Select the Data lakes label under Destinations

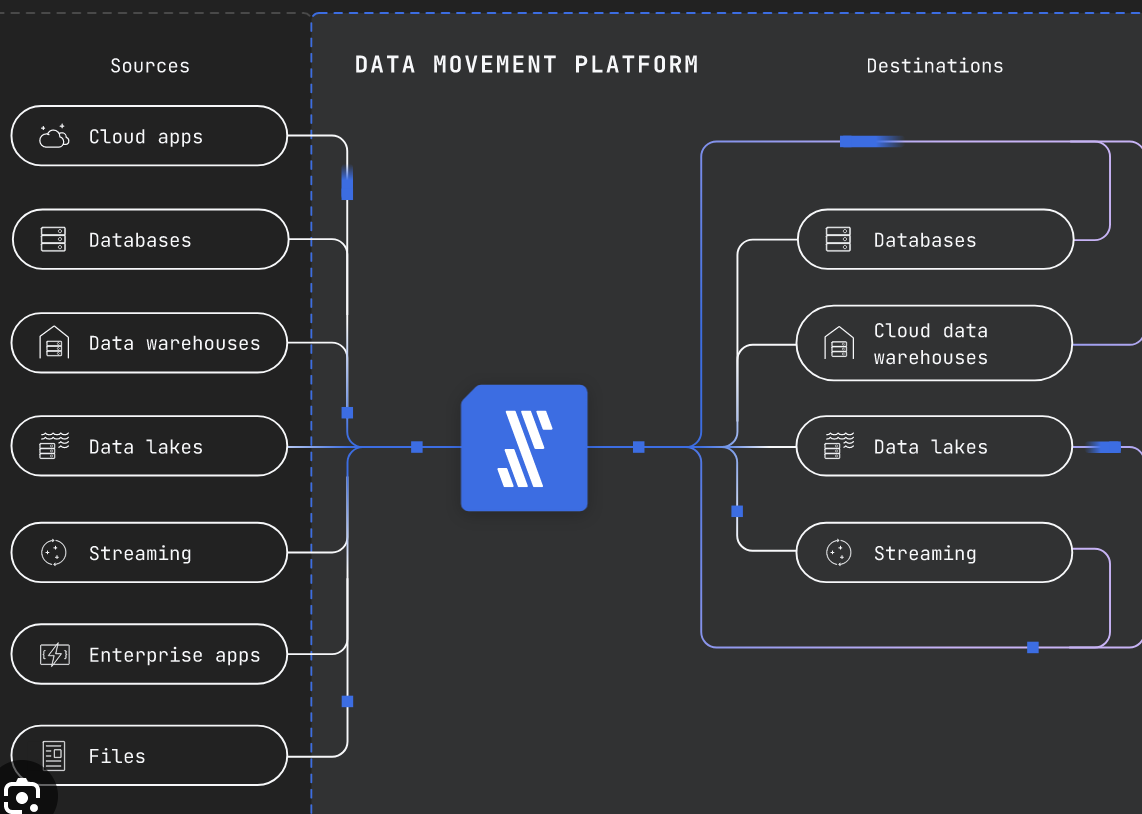click(x=931, y=447)
